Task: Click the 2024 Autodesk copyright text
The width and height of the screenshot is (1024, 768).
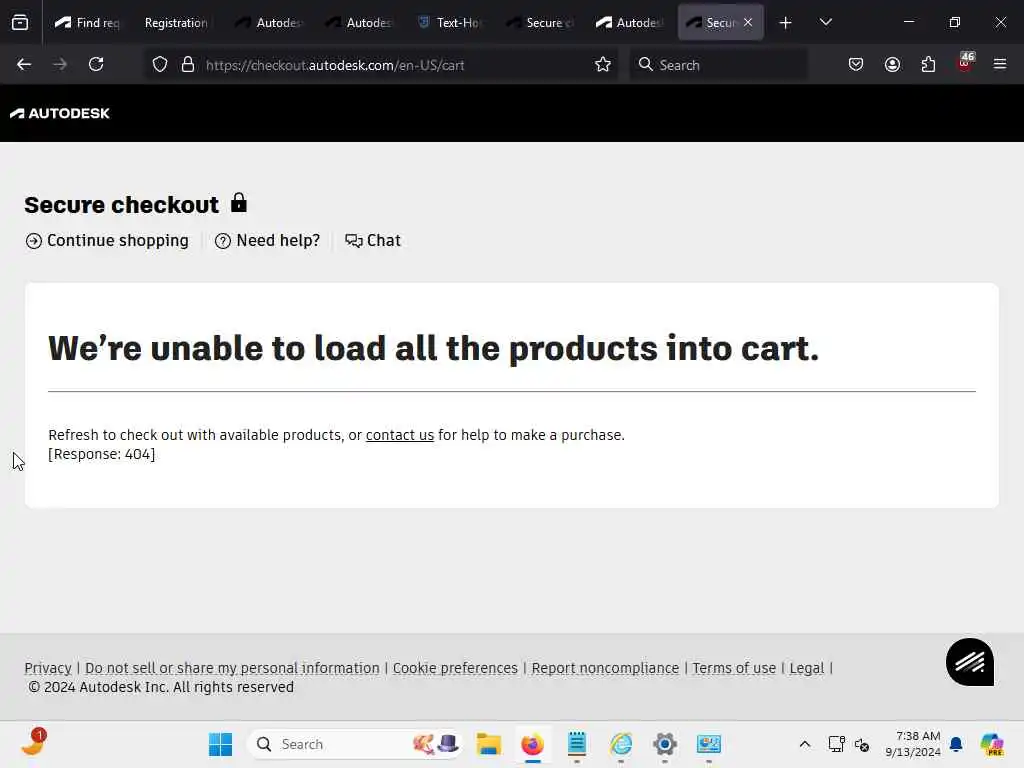Action: click(x=161, y=687)
